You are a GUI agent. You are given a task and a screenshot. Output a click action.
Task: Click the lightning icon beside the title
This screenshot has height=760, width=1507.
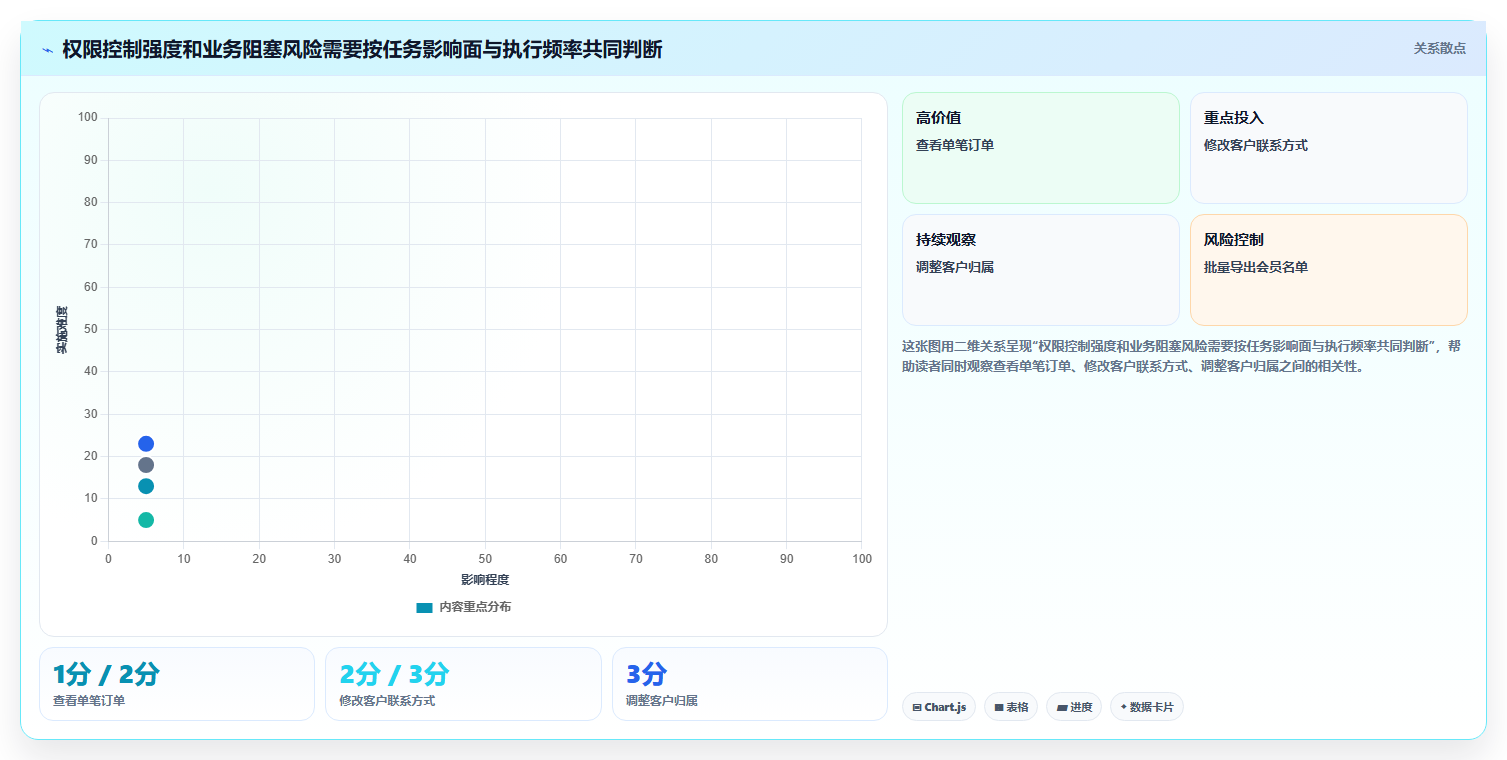[47, 50]
